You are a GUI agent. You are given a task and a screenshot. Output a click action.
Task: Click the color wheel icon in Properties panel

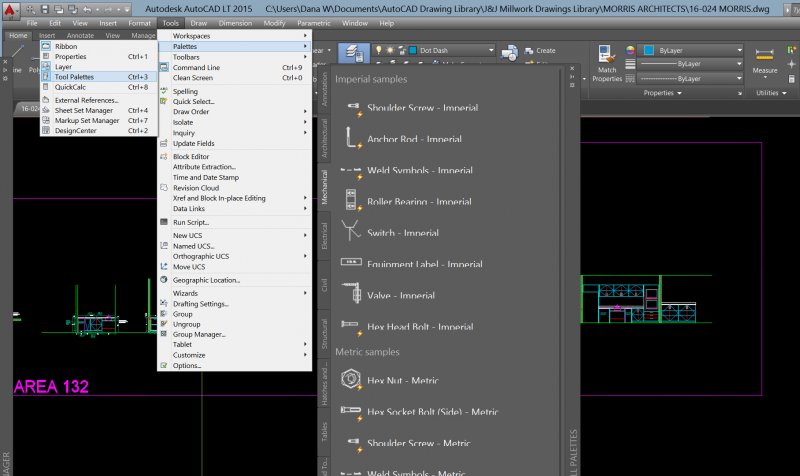(x=631, y=50)
